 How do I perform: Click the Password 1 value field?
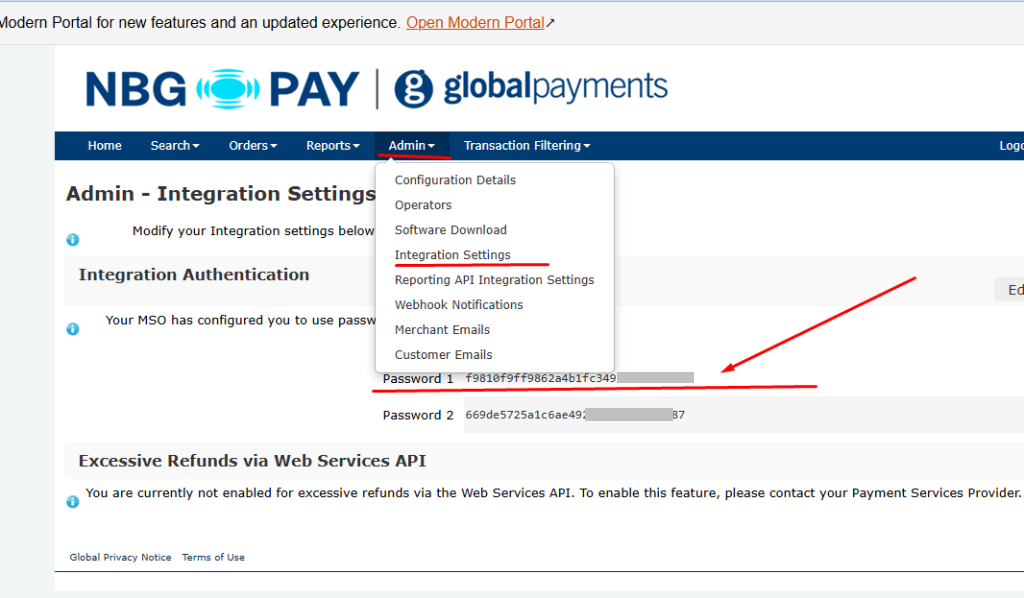coord(579,378)
